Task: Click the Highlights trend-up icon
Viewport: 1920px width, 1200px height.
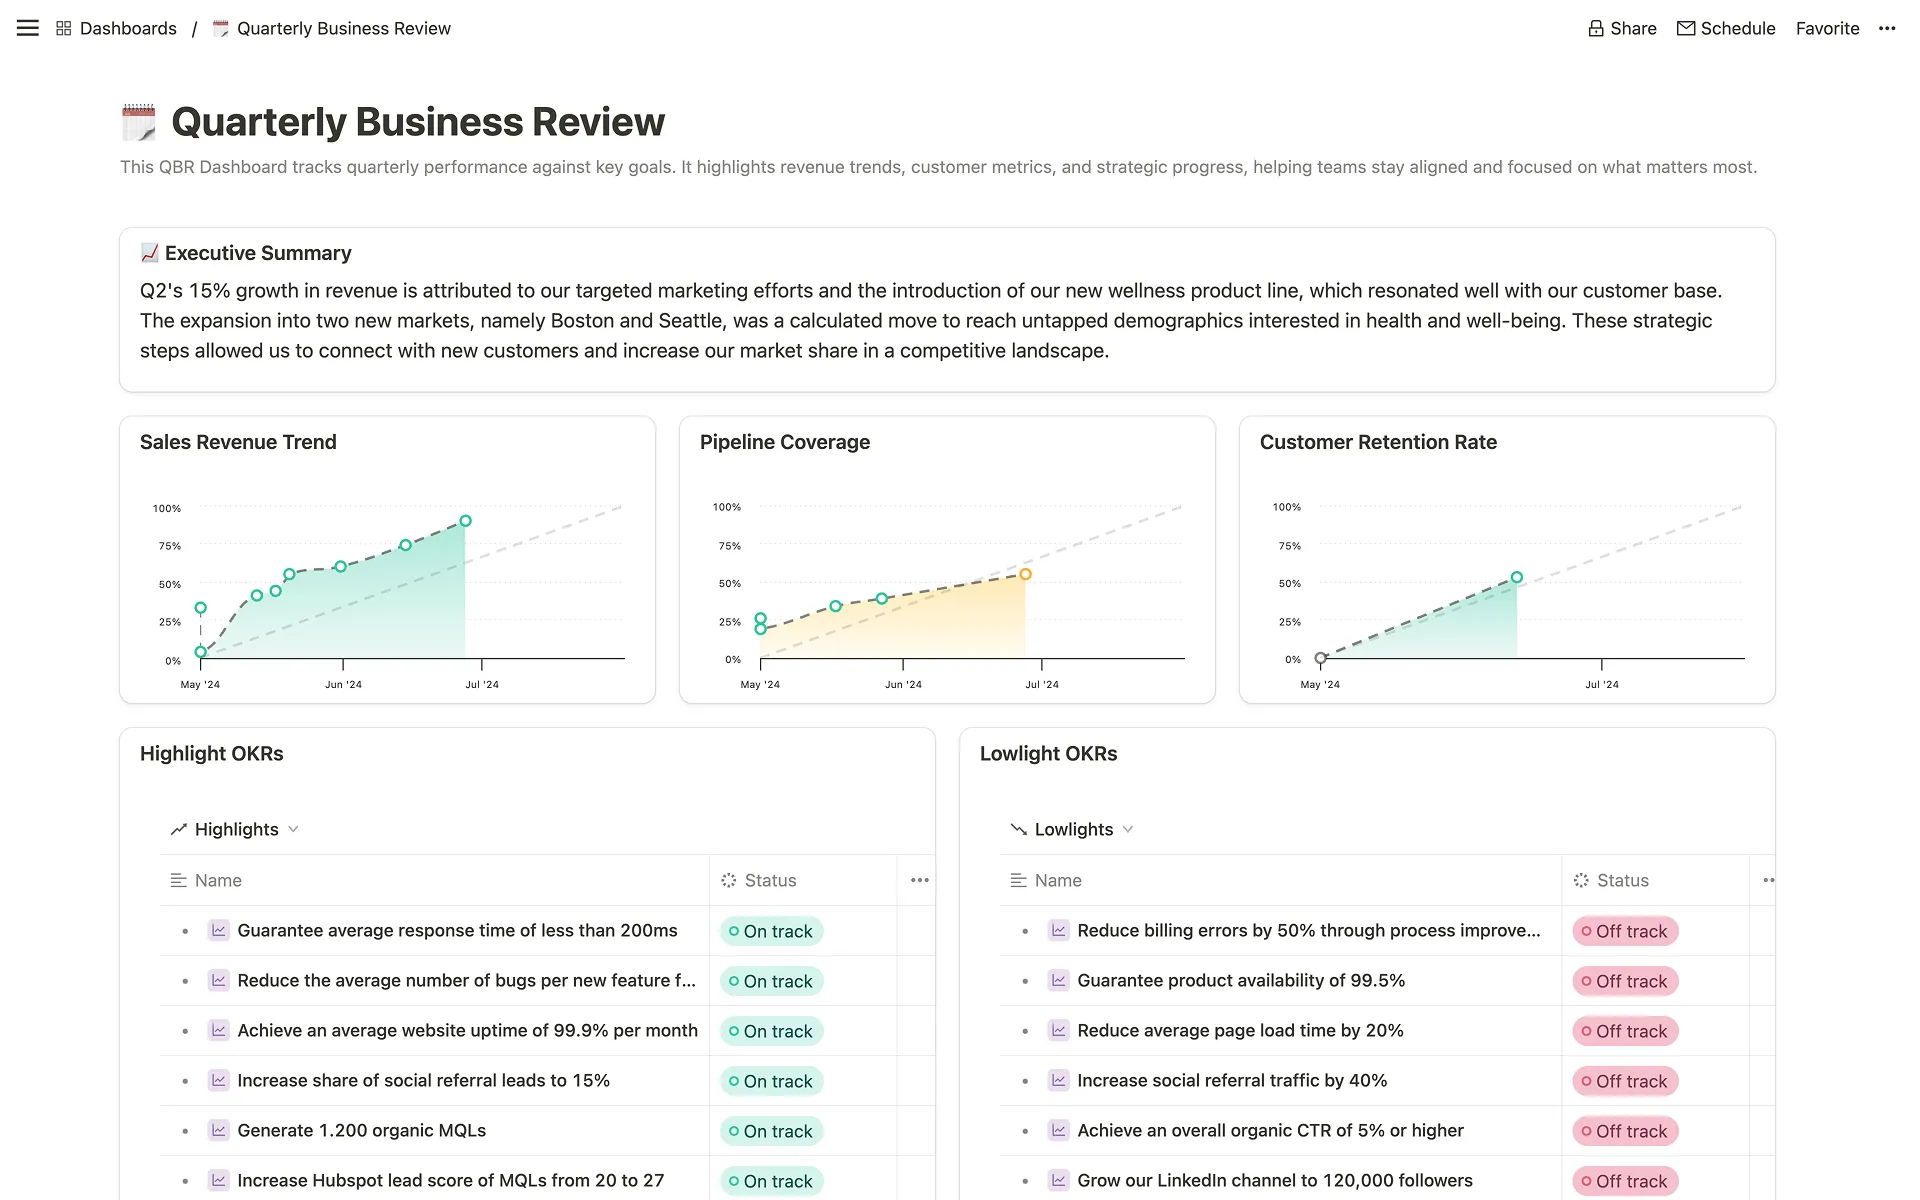Action: (179, 829)
